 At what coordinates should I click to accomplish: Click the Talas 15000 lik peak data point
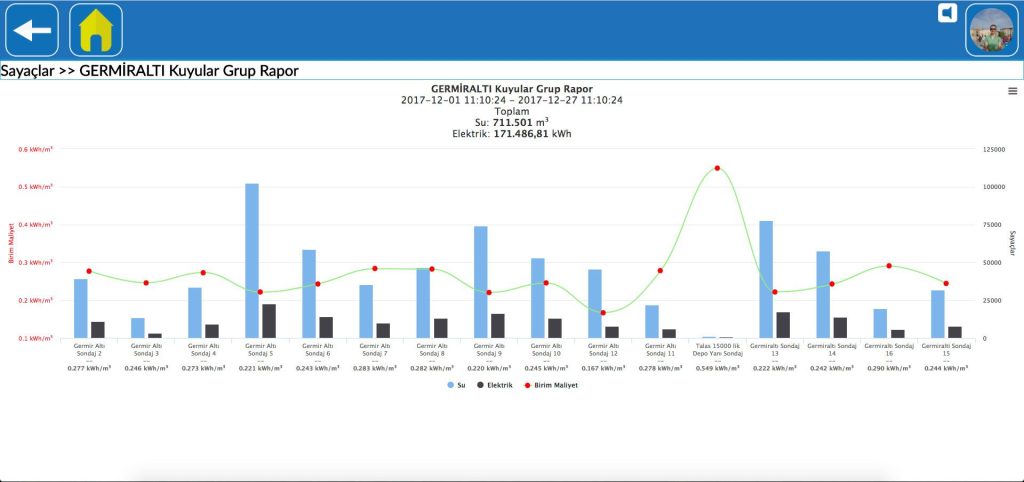717,168
